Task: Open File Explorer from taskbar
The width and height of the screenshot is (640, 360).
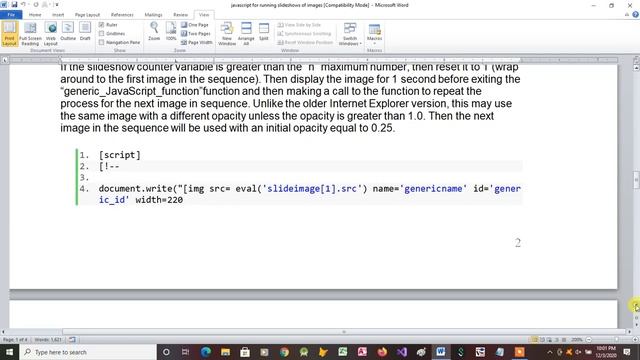Action: [x=225, y=352]
